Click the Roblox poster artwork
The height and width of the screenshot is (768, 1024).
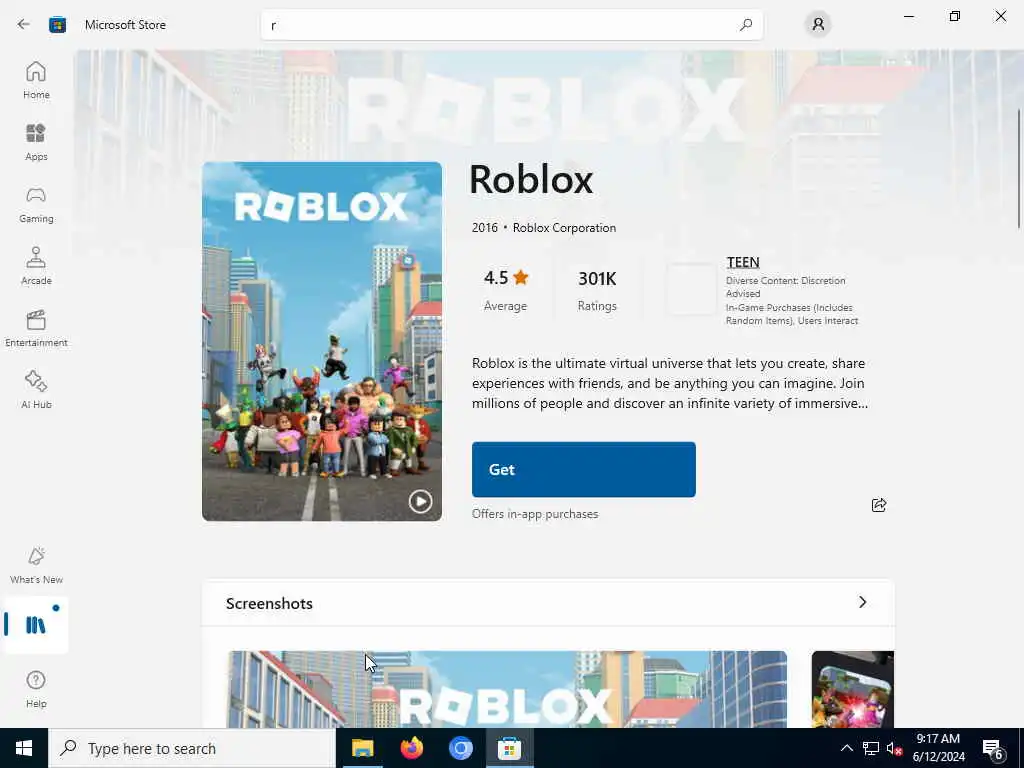point(322,342)
